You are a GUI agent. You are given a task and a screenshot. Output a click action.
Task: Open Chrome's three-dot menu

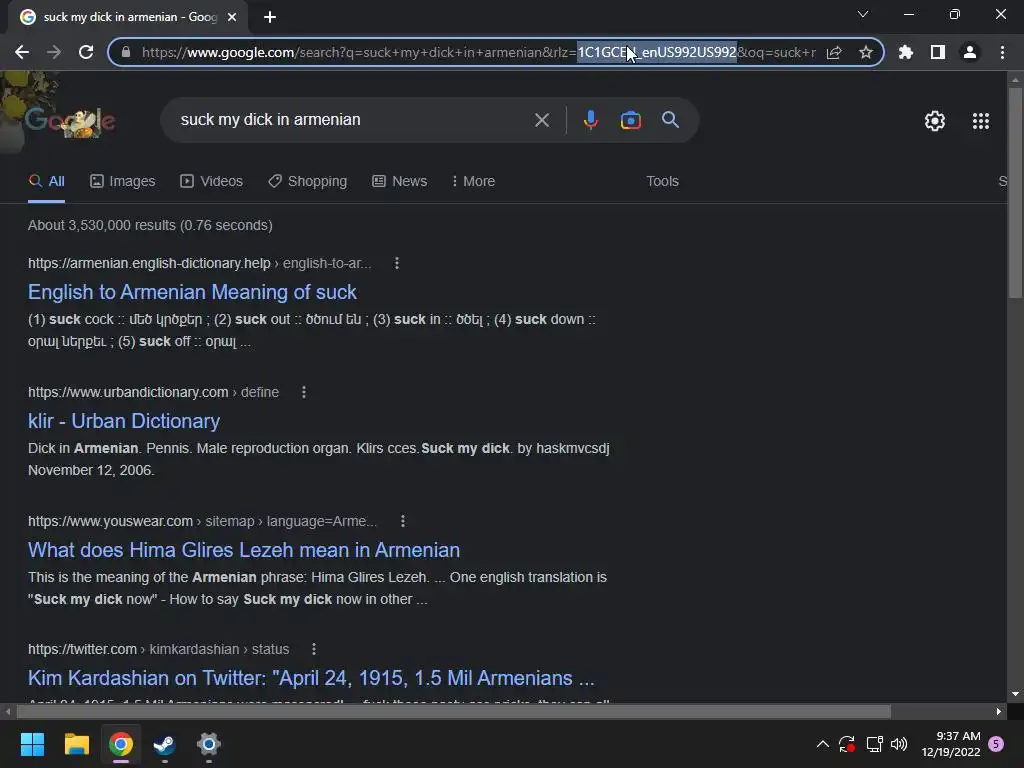point(1002,52)
